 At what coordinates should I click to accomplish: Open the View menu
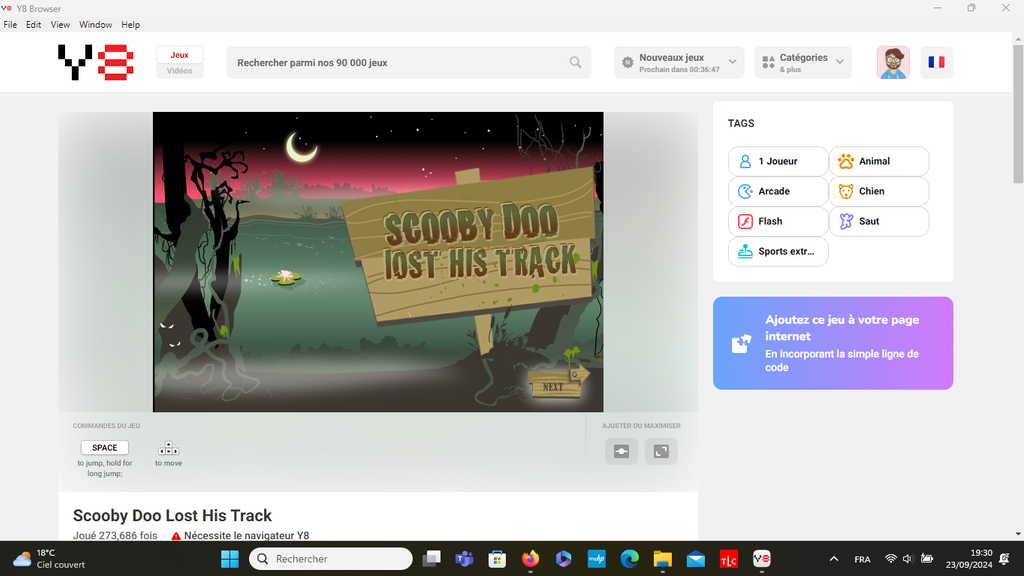60,24
